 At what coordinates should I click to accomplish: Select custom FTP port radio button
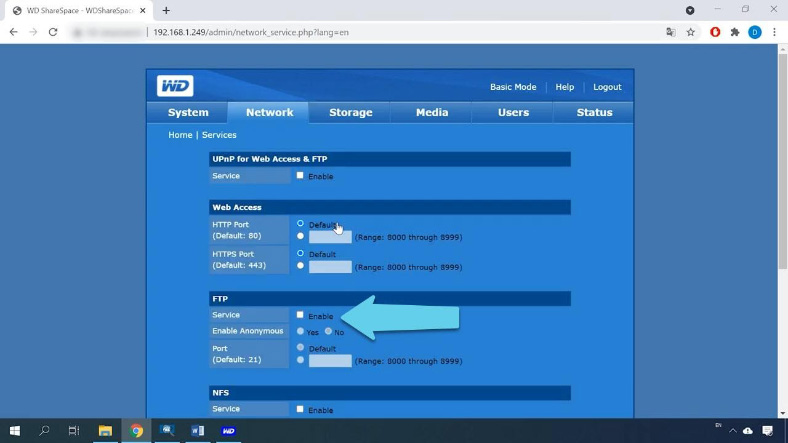[x=300, y=360]
